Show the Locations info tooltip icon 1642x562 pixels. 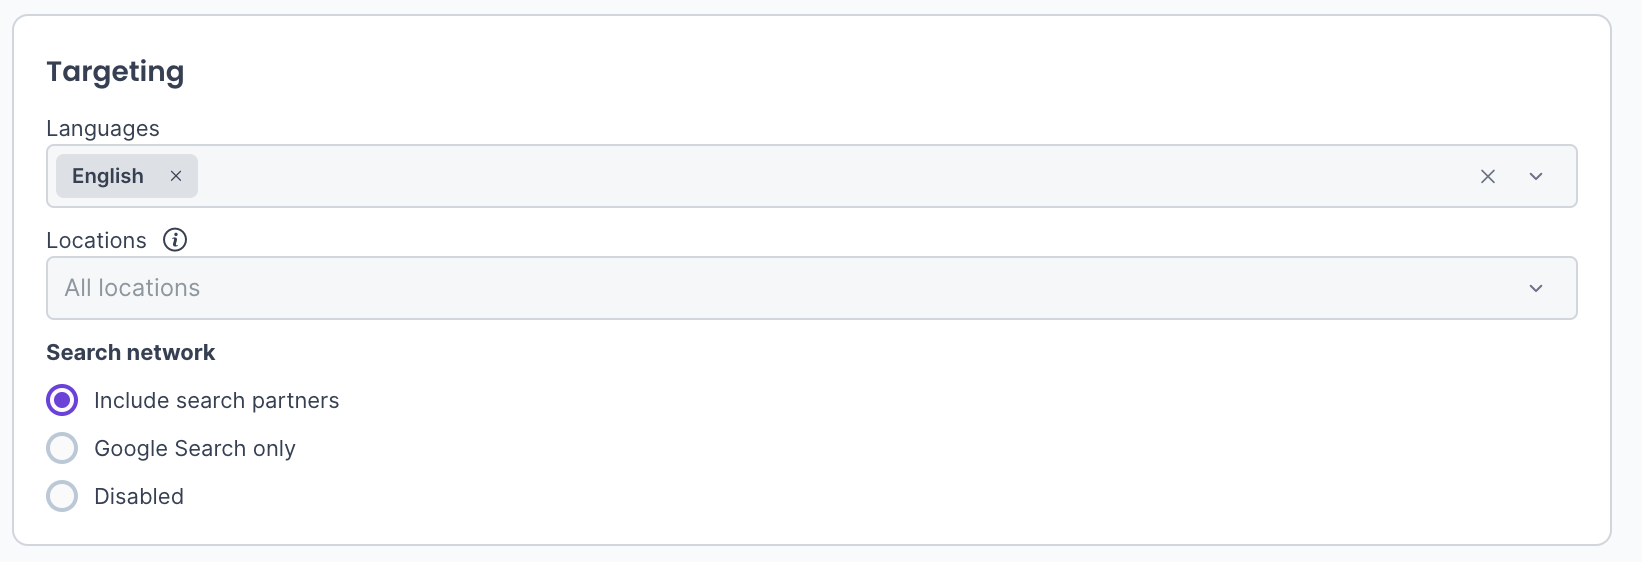pyautogui.click(x=175, y=240)
